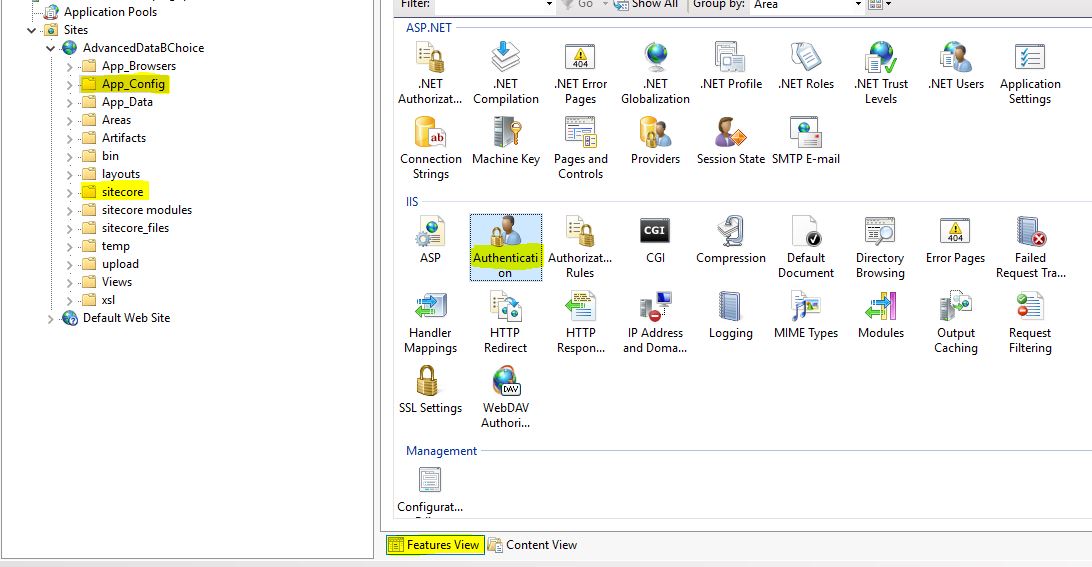Switch to Features View tab
This screenshot has width=1092, height=567.
click(434, 545)
